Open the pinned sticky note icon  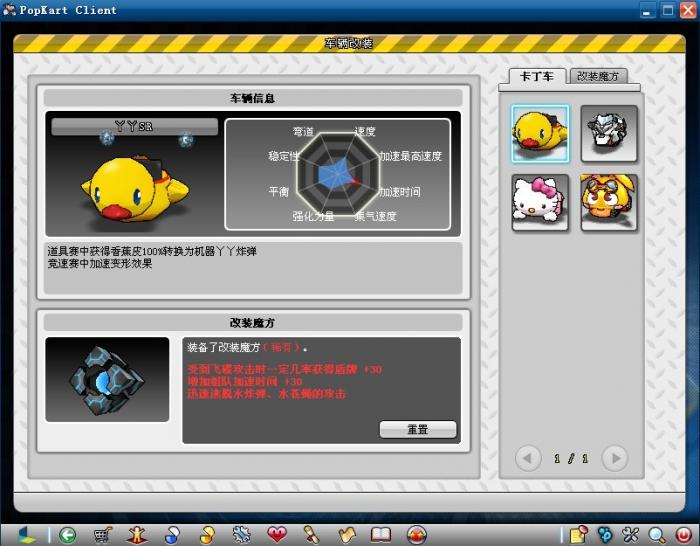579,534
